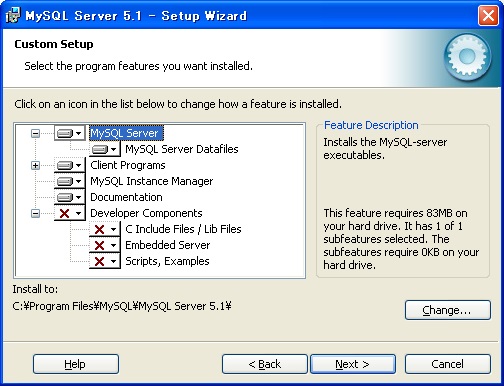The image size is (504, 386).
Task: Click the installer icon in title bar
Action: point(13,15)
